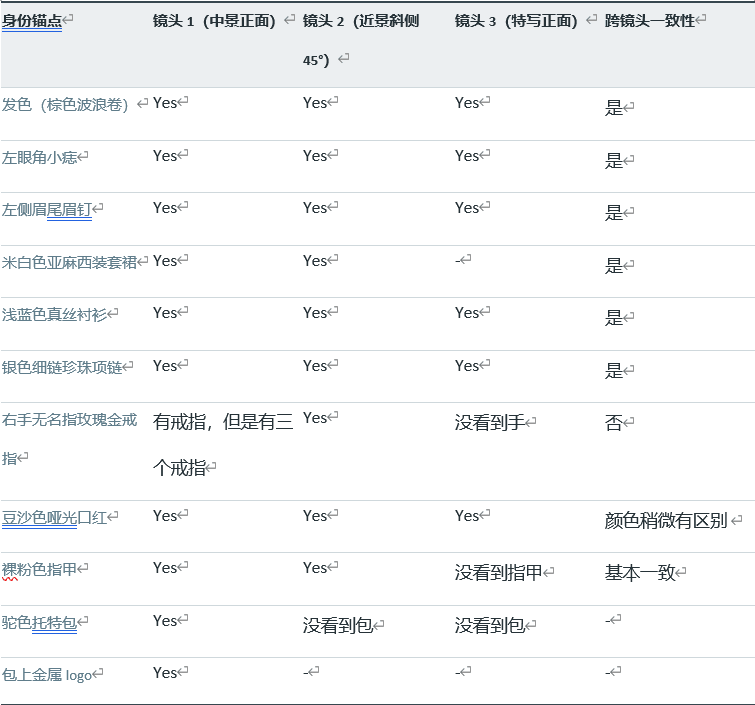Click 镜头 3 Yes in 左眼角小痣 row
Image resolution: width=755 pixels, height=705 pixels.
pos(467,156)
